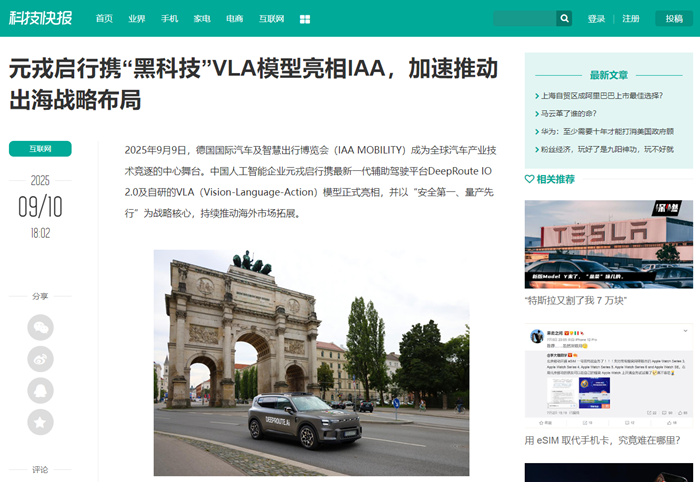Open the 互联网 navigation item
The width and height of the screenshot is (700, 482).
271,18
